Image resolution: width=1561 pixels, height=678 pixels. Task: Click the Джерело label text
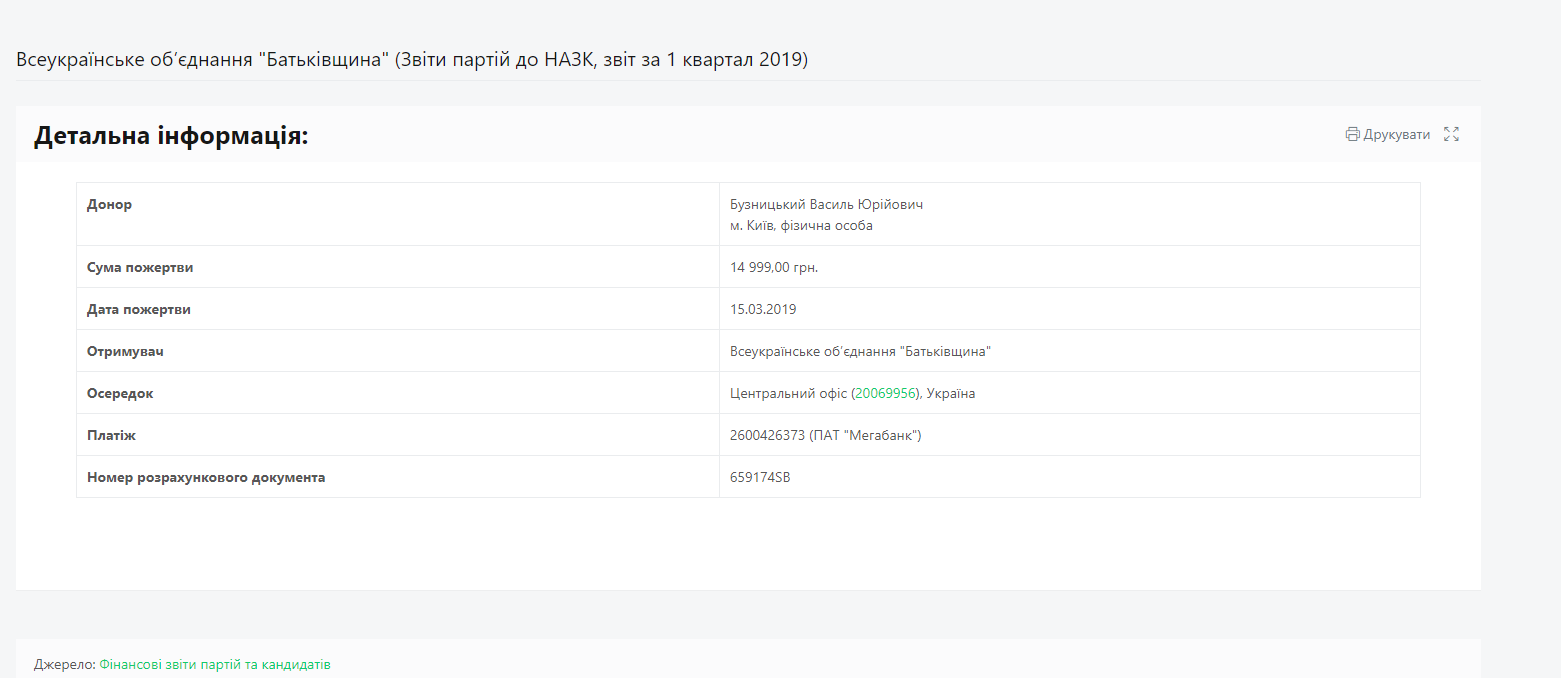click(x=65, y=664)
